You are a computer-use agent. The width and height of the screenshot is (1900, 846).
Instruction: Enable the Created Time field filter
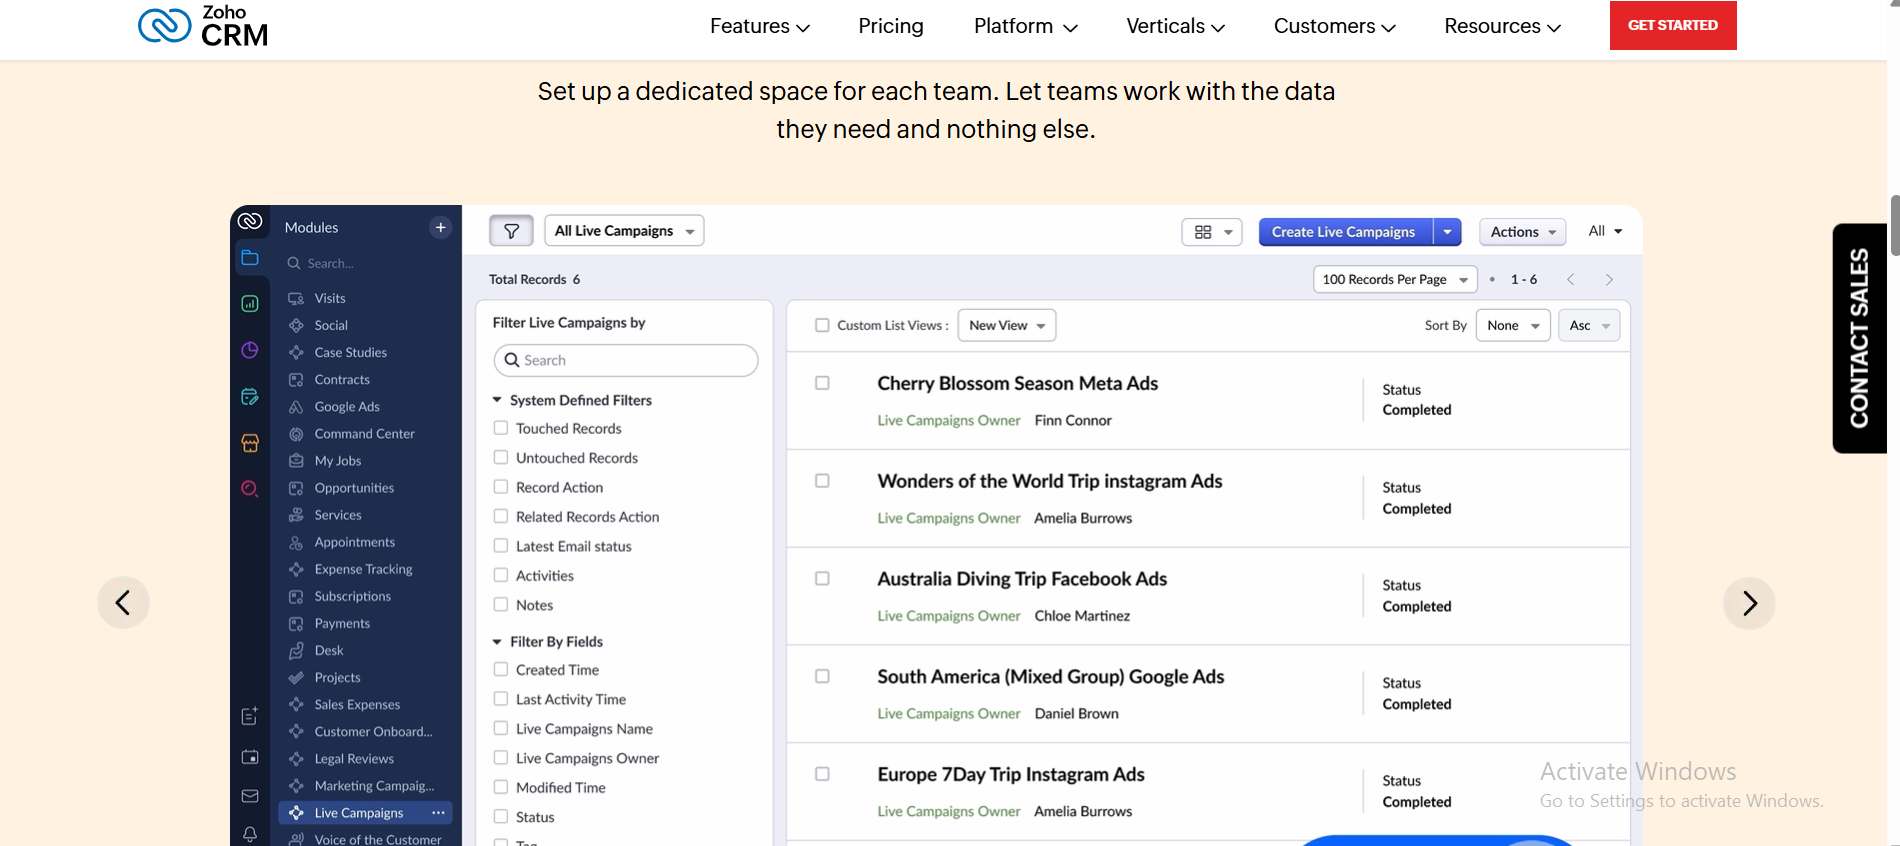coord(501,670)
